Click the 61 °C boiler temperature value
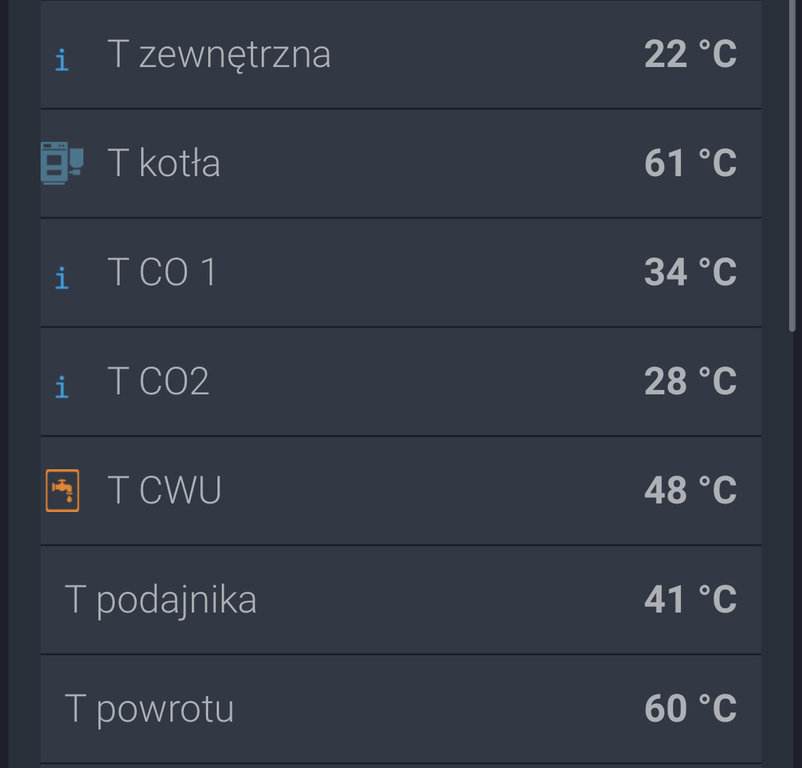The image size is (802, 768). tap(690, 163)
